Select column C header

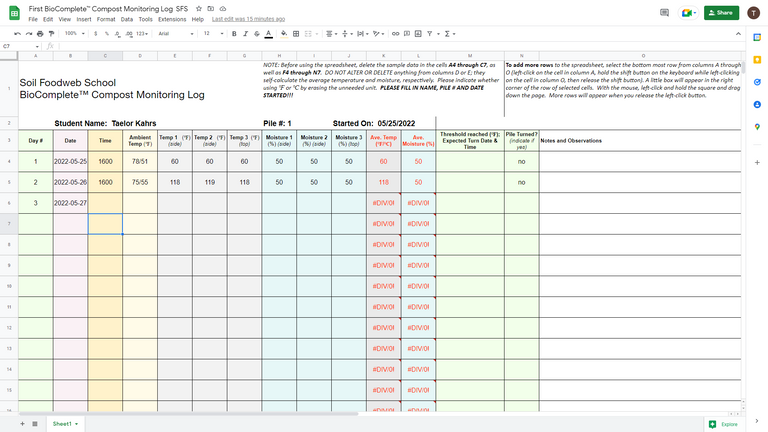[105, 56]
